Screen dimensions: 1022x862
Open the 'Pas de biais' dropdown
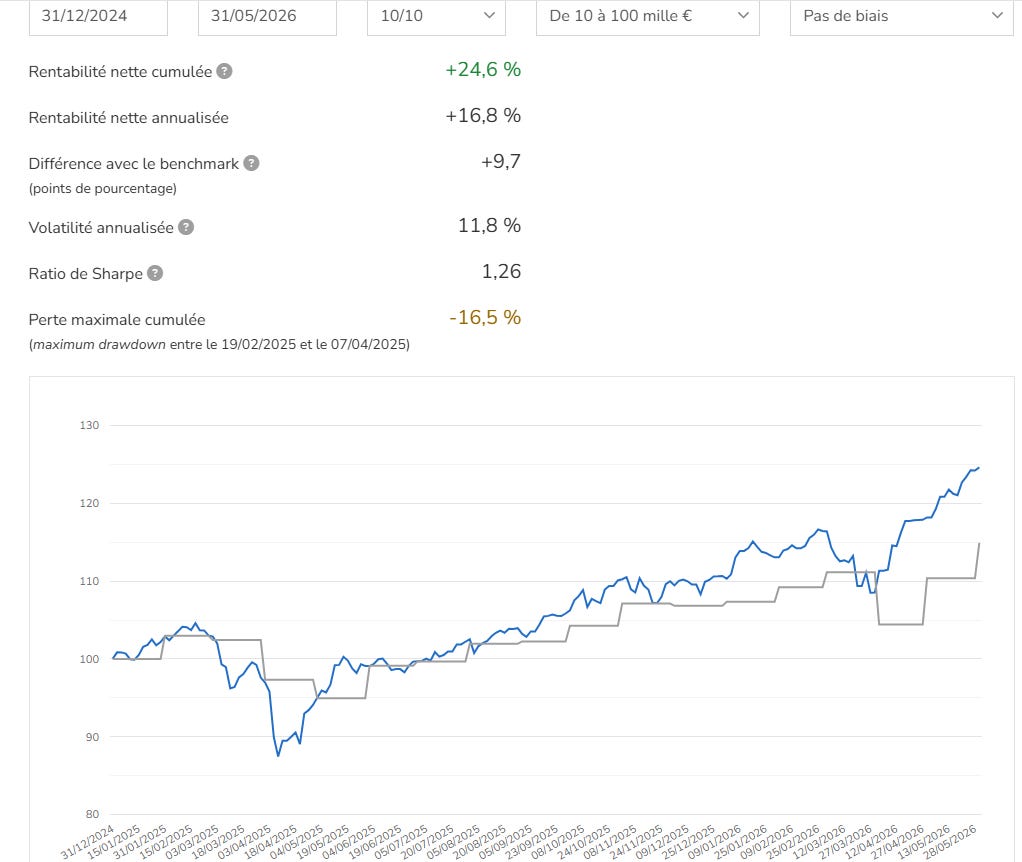[901, 16]
